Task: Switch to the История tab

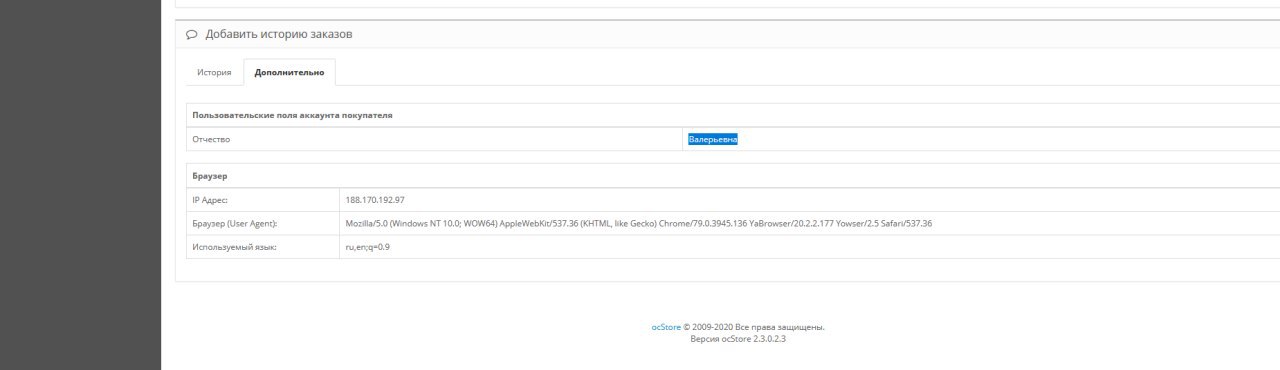Action: pos(214,72)
